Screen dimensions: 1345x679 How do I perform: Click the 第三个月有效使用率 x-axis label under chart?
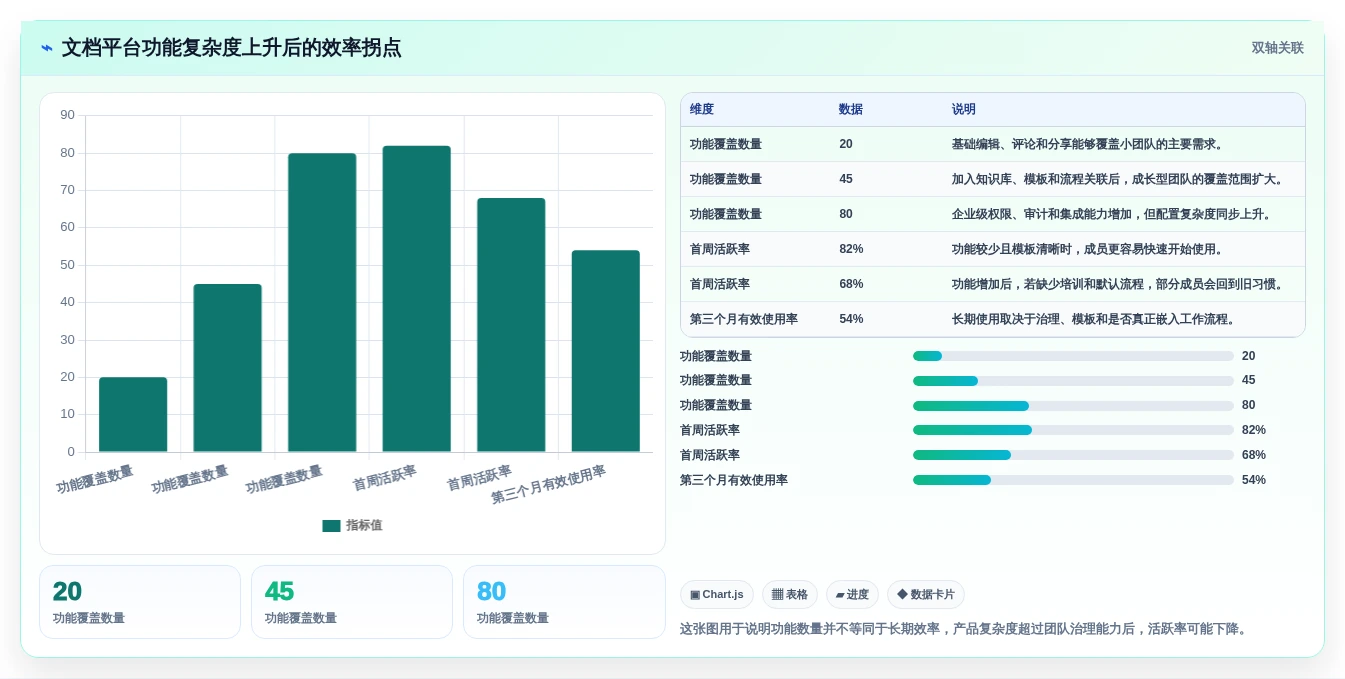549,485
